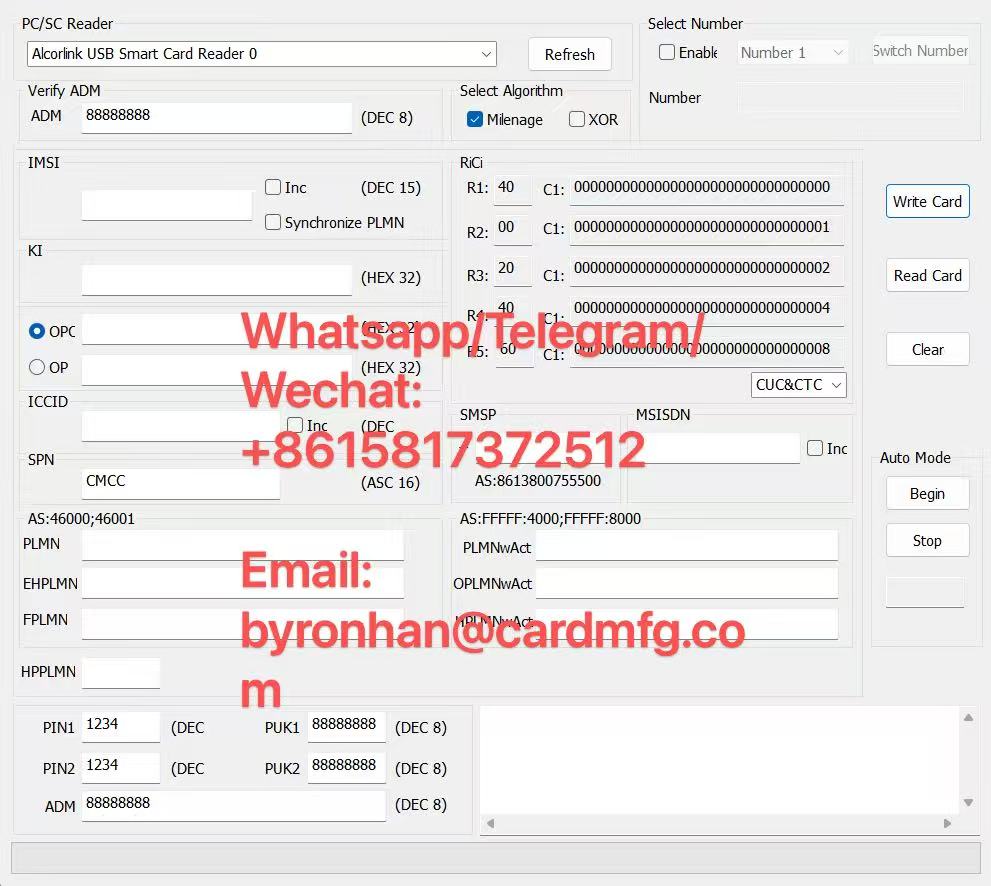
Task: Tick the IMSI Inc checkbox
Action: click(x=273, y=187)
